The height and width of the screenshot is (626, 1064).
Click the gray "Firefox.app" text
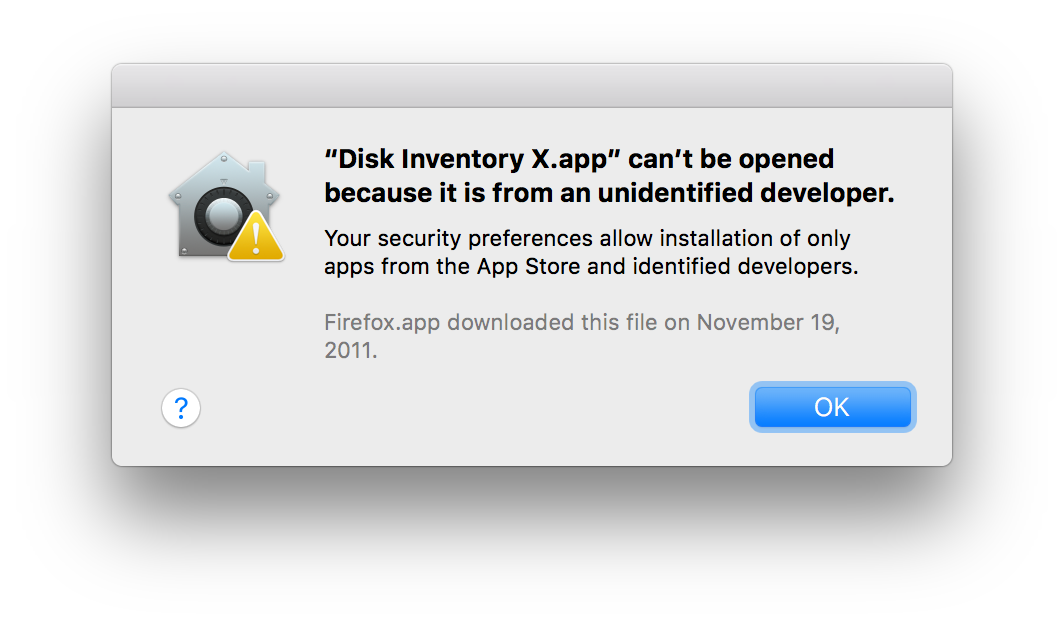[x=382, y=322]
